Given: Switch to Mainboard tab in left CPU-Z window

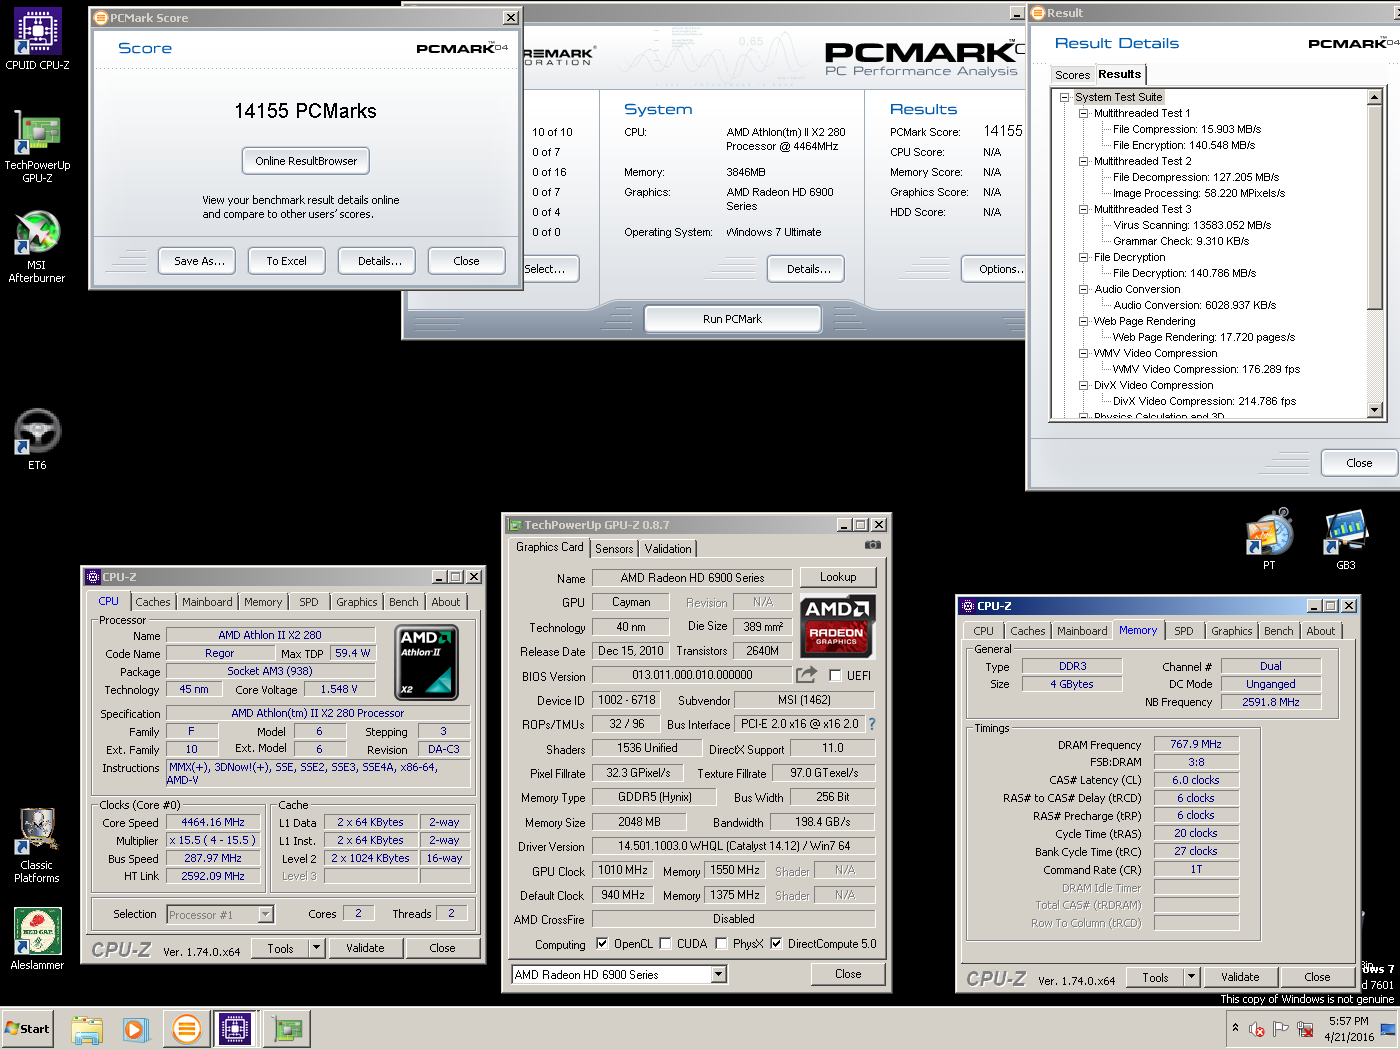Looking at the screenshot, I should 207,602.
